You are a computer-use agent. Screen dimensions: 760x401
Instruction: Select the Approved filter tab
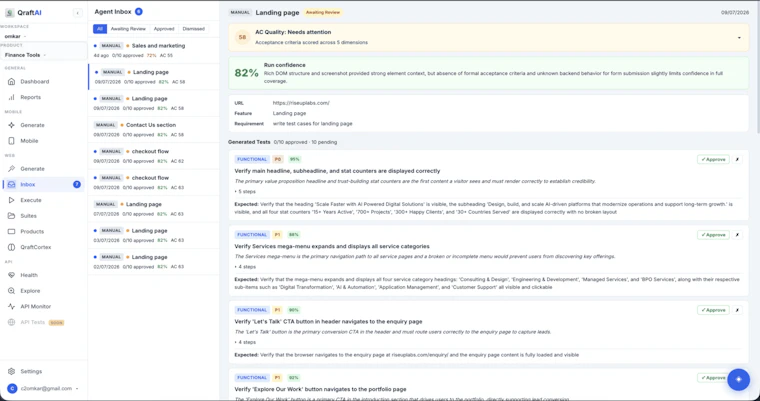[x=164, y=29]
